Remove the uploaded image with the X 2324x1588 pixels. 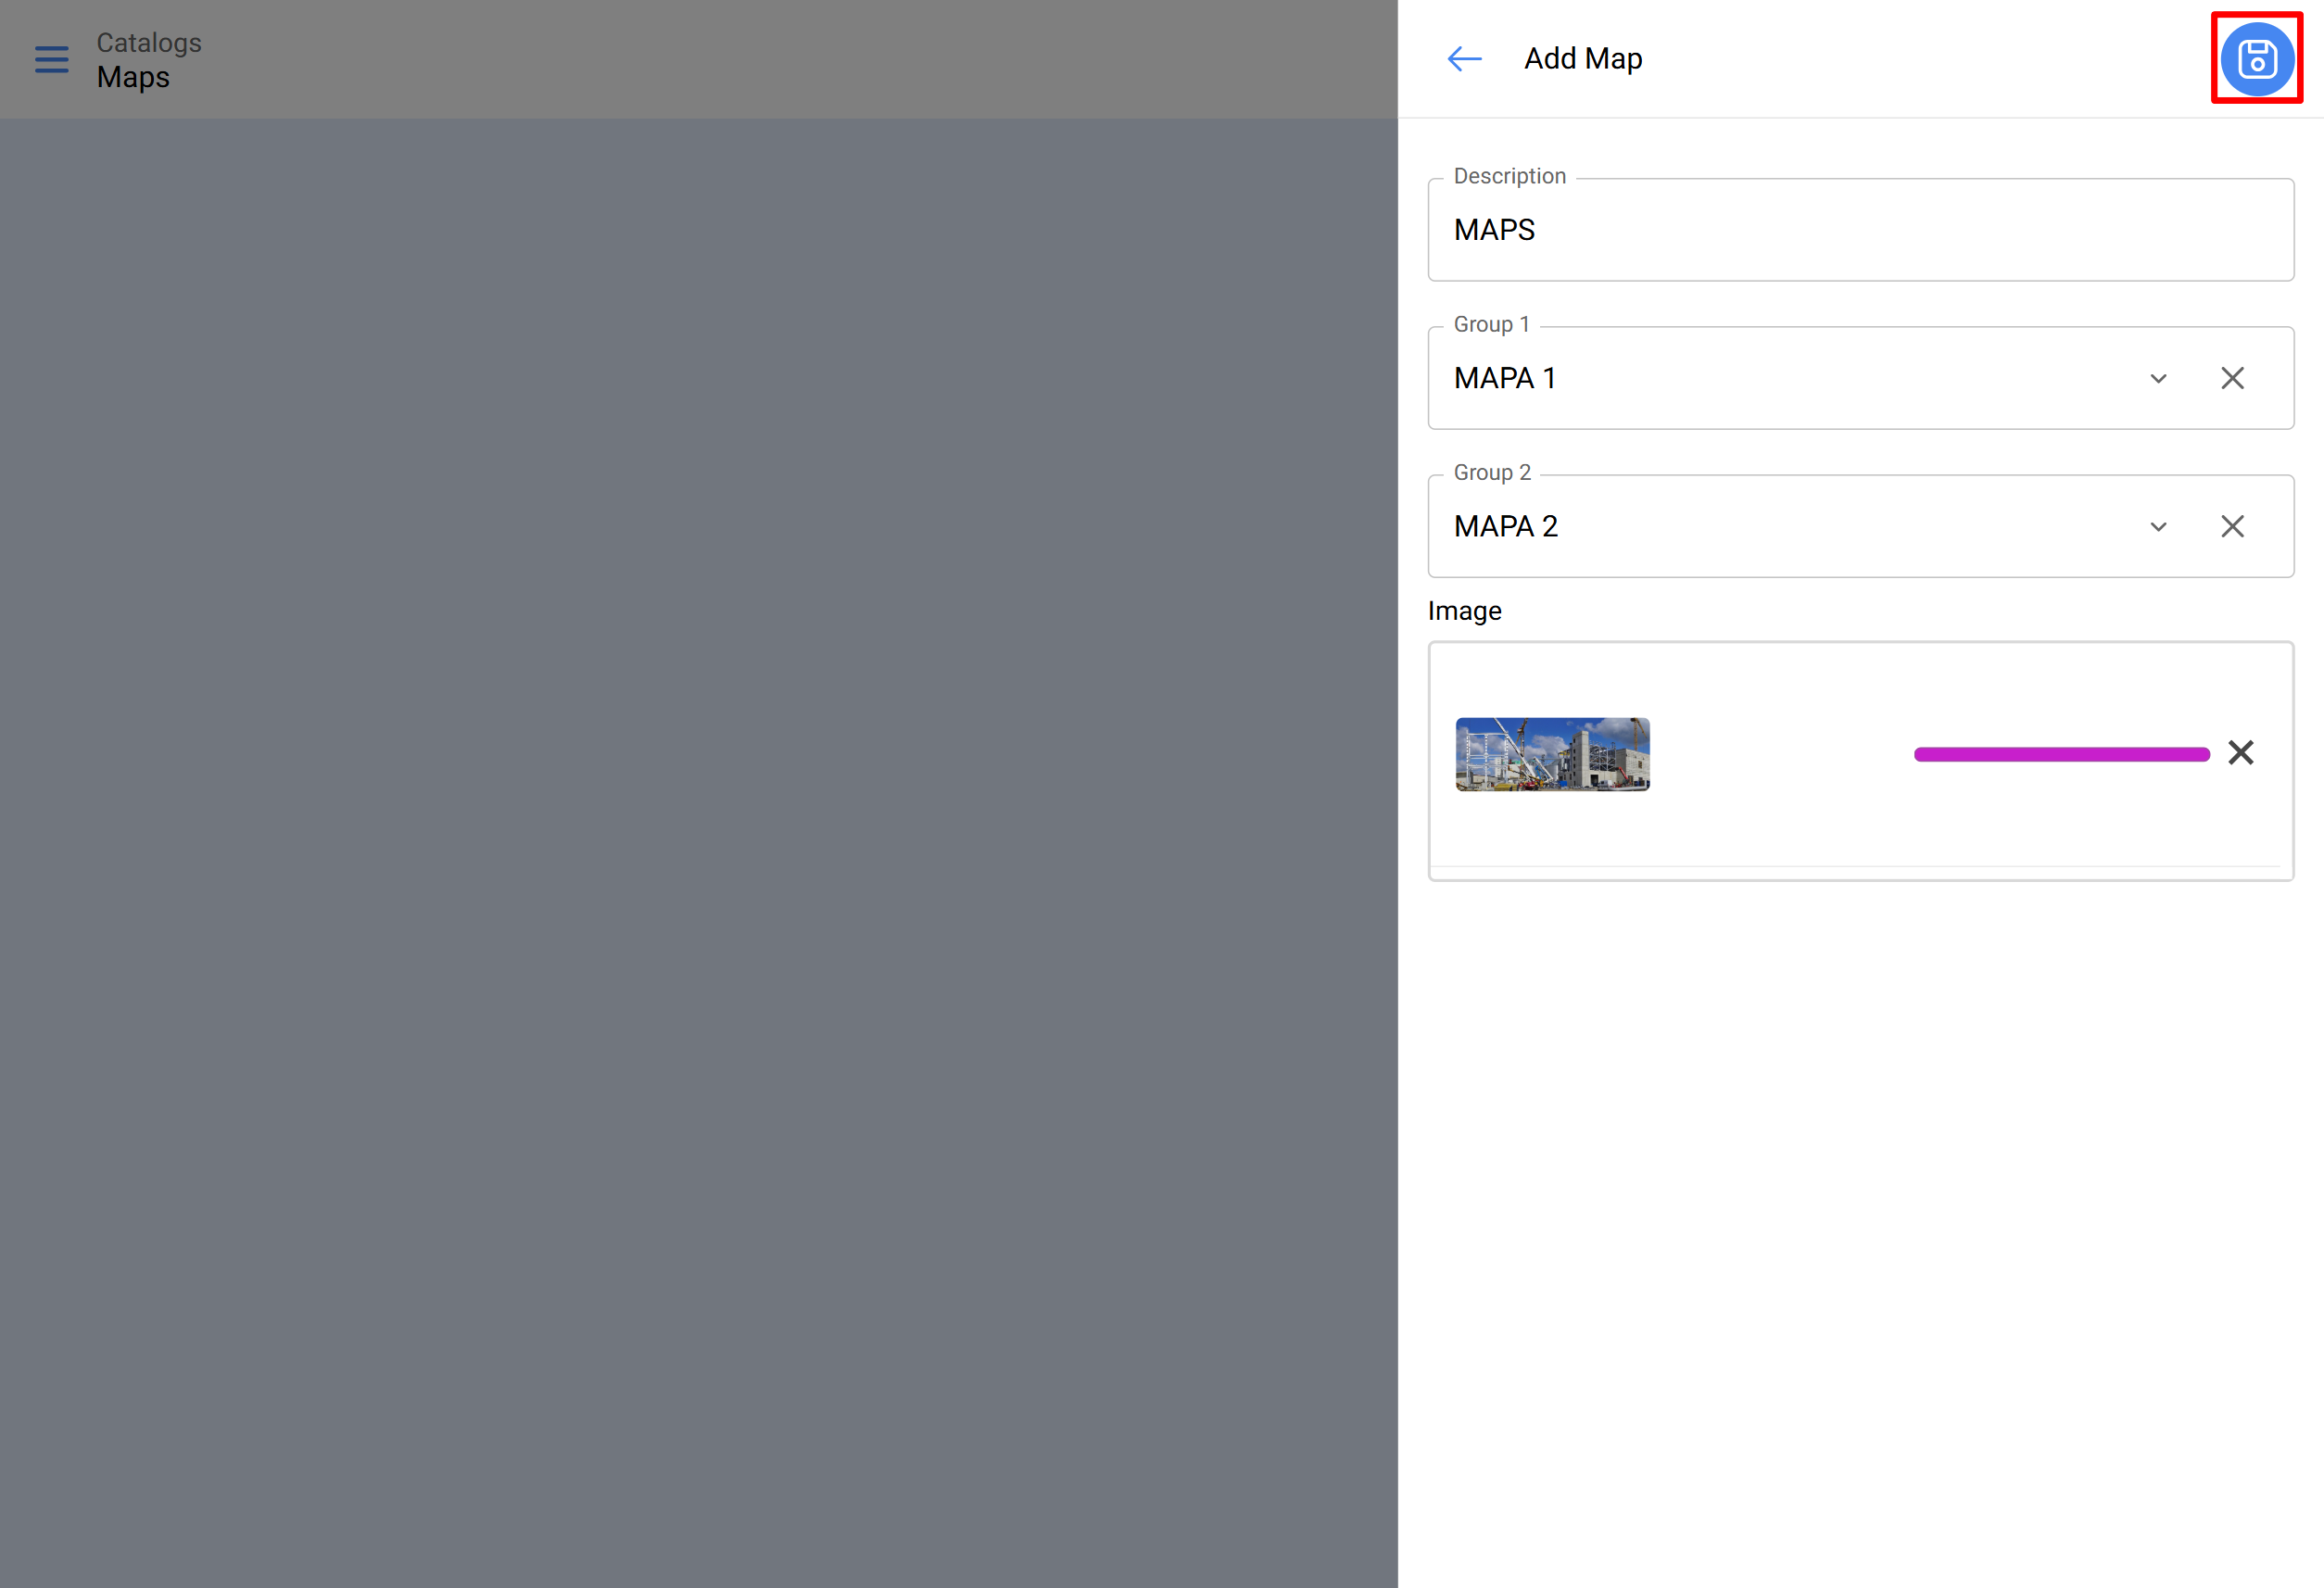2240,753
